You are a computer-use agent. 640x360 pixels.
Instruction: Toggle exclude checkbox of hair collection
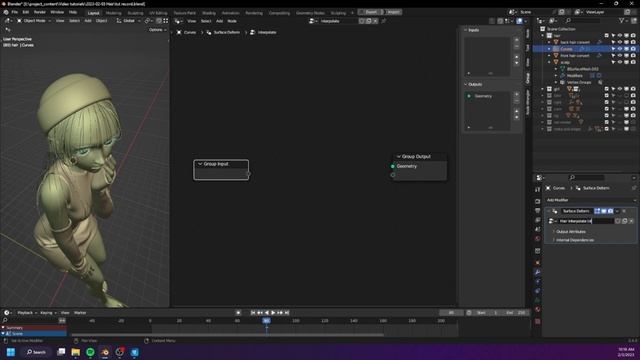point(607,36)
